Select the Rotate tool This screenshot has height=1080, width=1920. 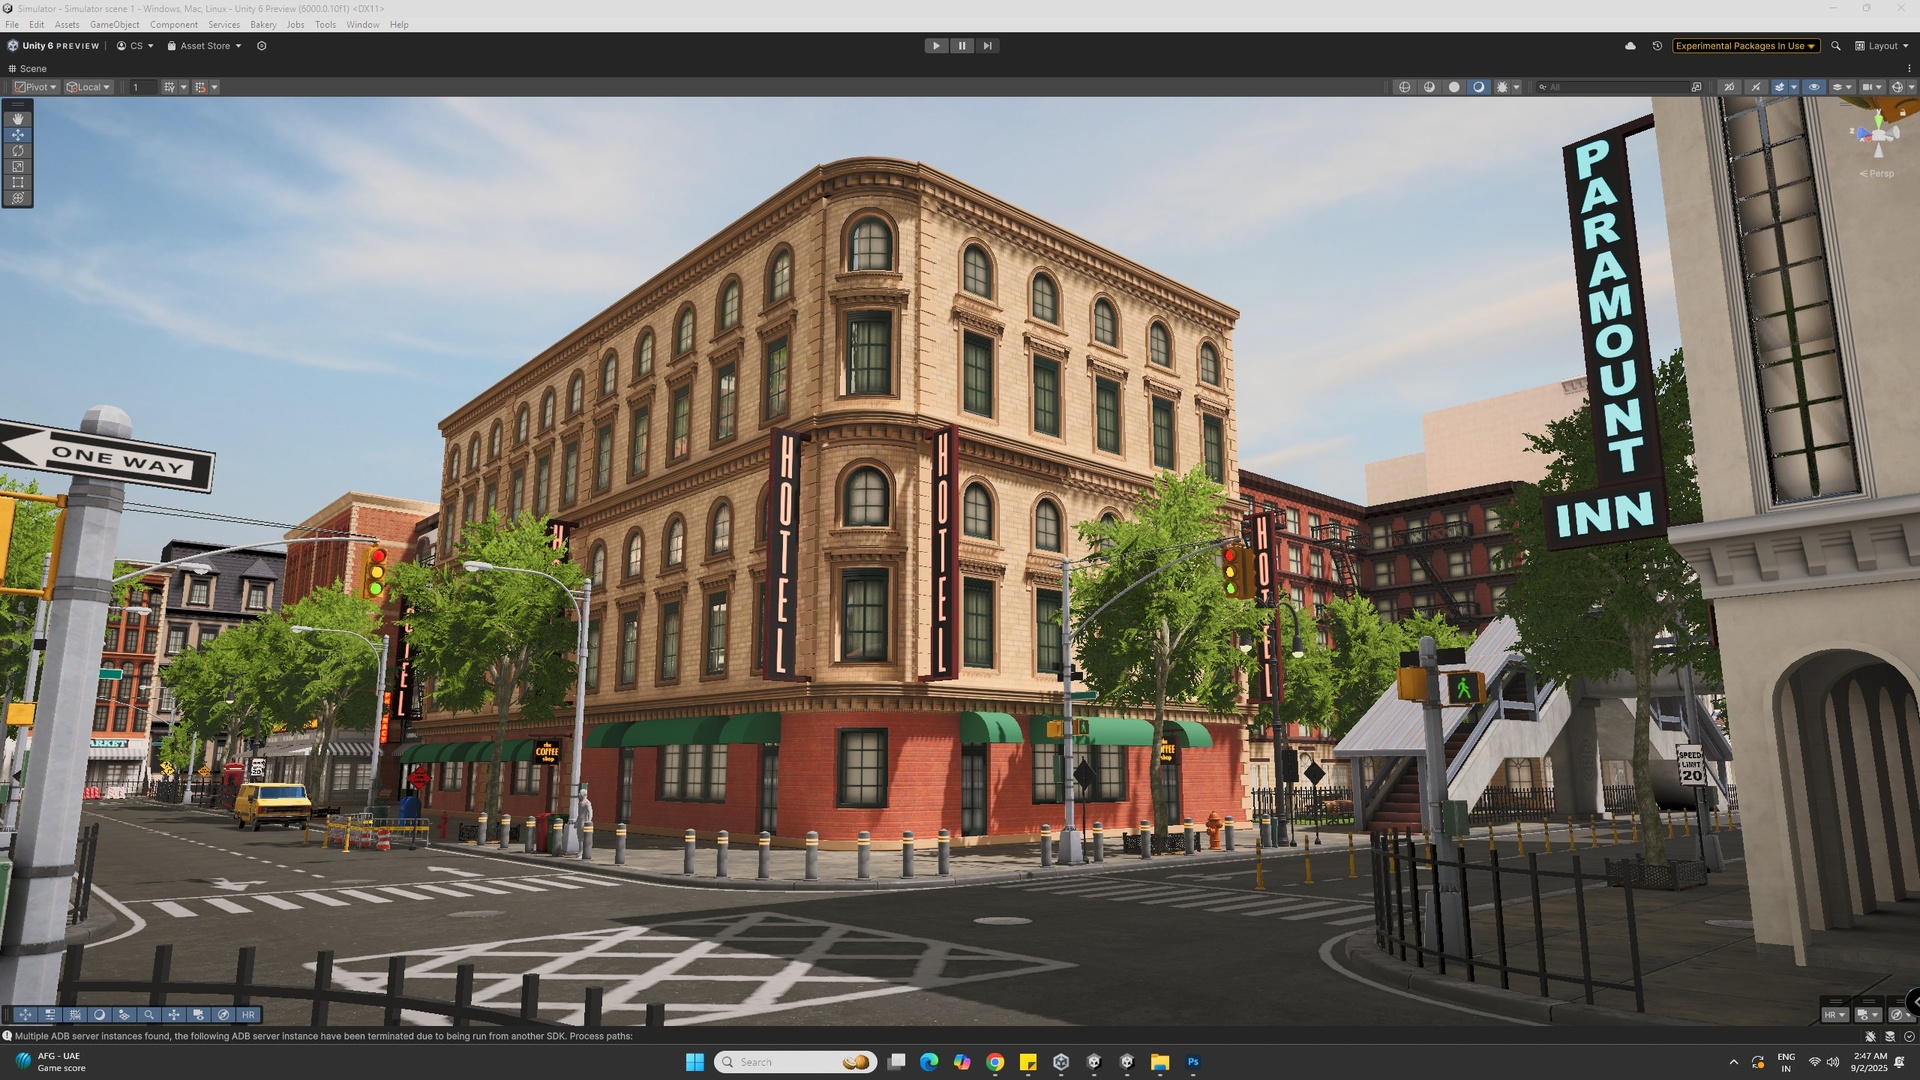[18, 150]
